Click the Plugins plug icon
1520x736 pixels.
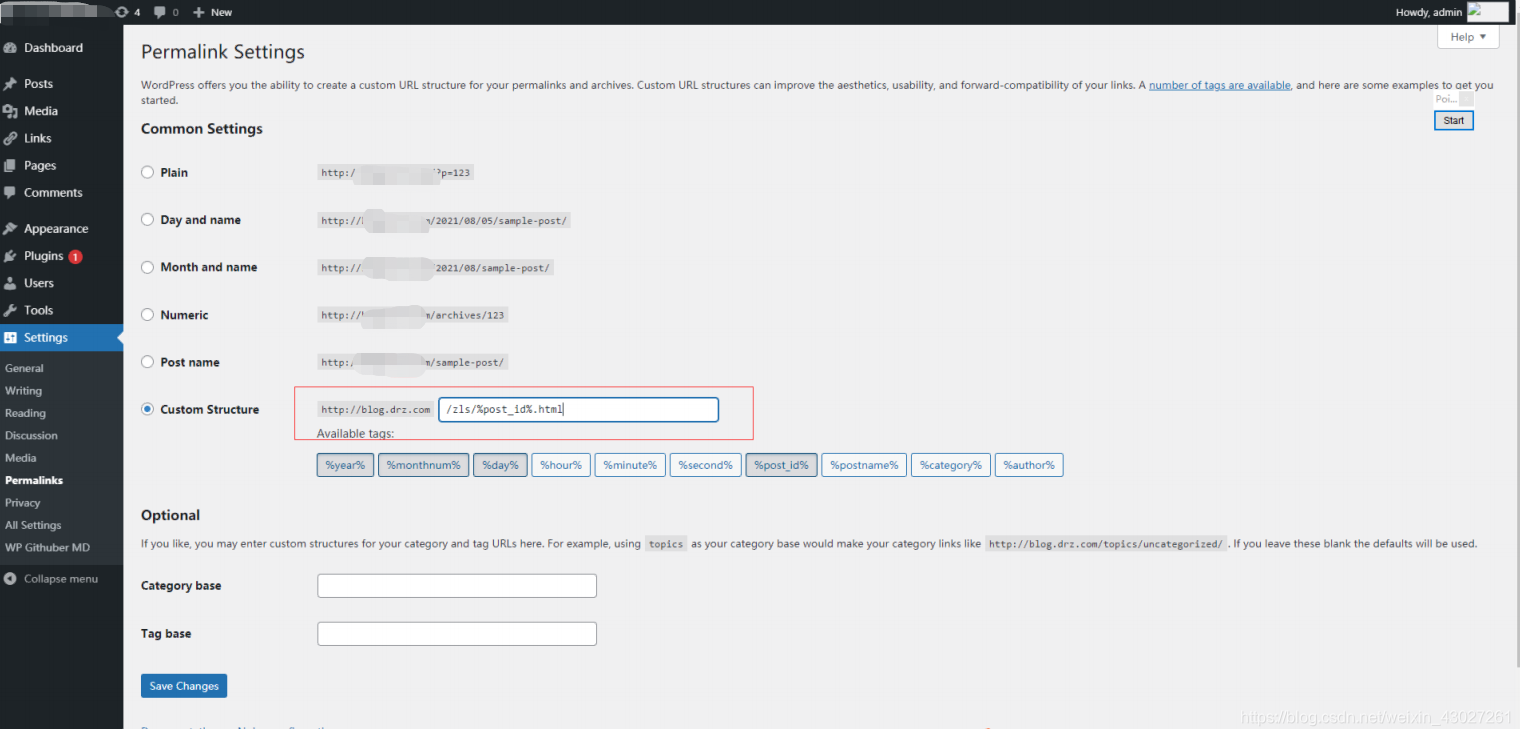pyautogui.click(x=10, y=256)
